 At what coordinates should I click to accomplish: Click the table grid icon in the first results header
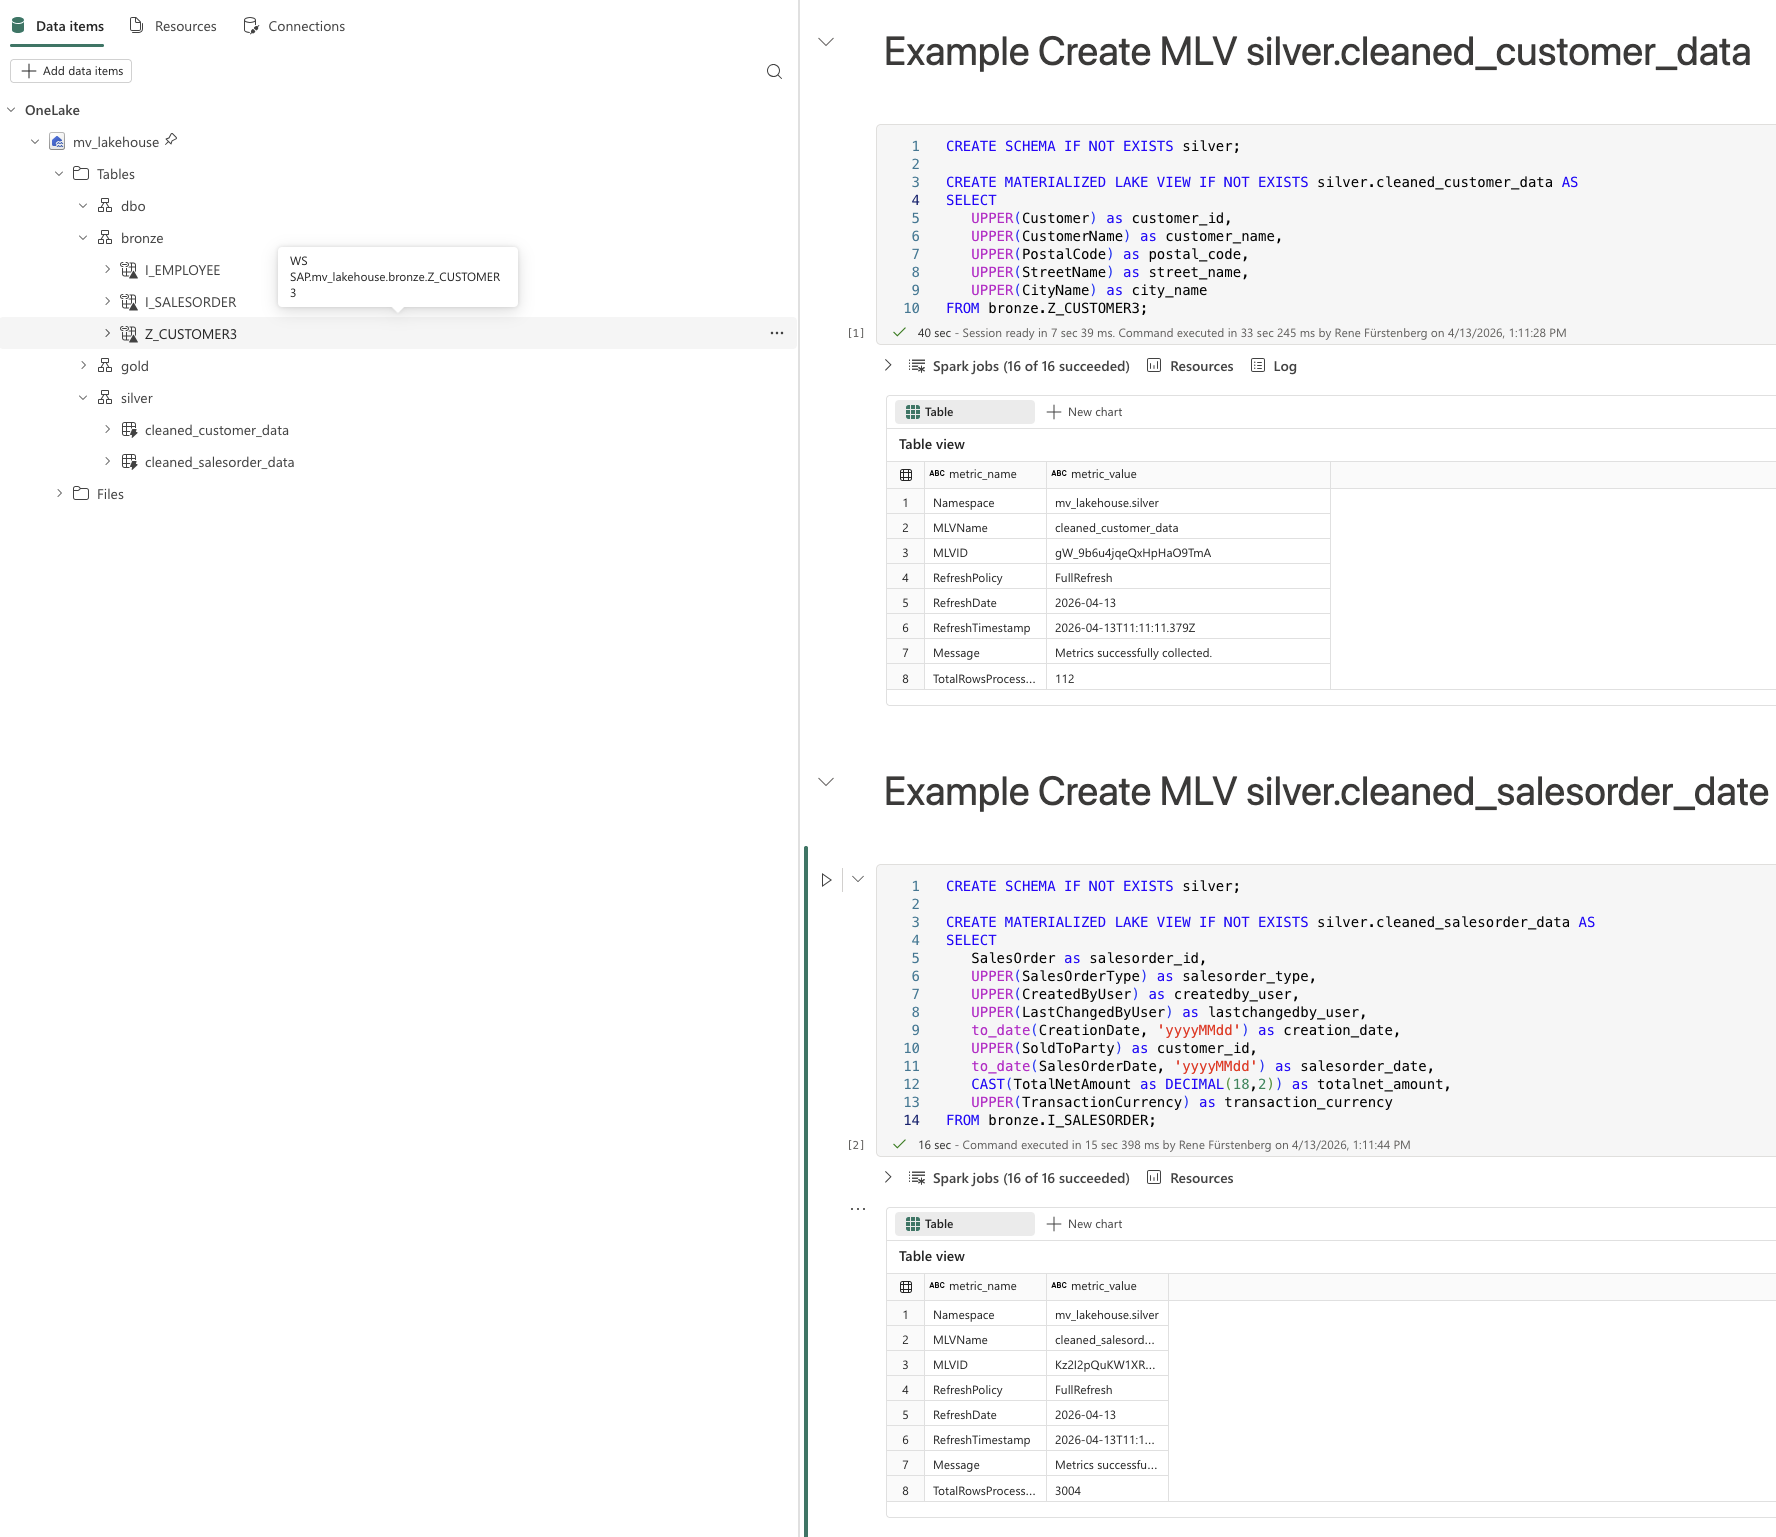(906, 475)
